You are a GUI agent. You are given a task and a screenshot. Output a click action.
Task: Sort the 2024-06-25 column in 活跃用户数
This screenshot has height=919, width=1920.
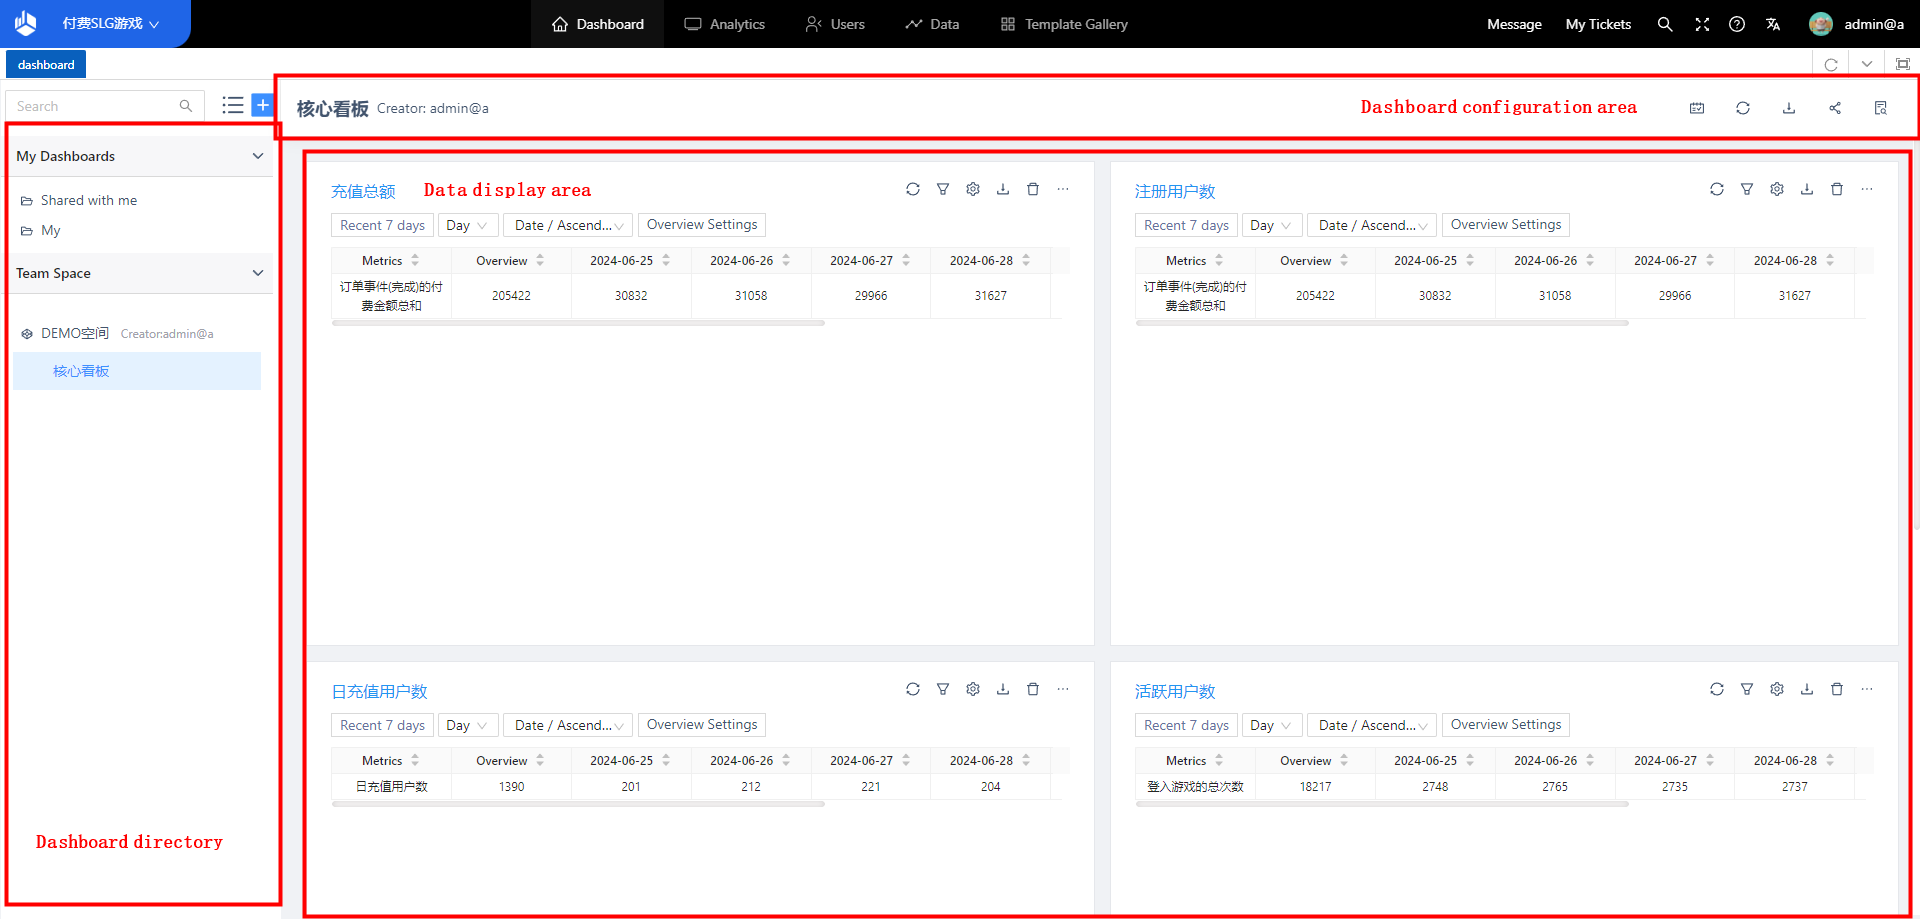[1470, 760]
